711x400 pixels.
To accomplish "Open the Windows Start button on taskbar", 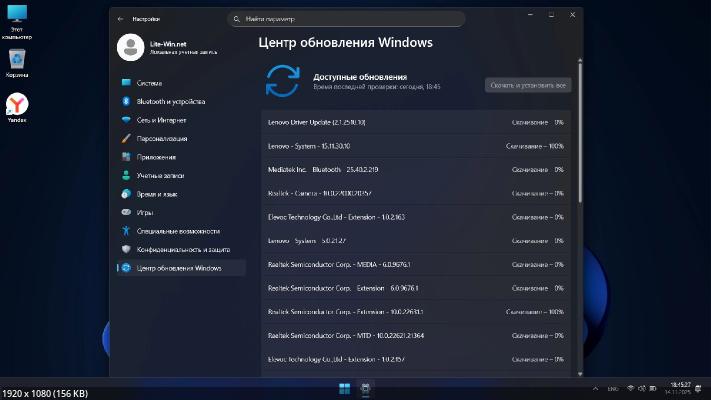I will coord(345,388).
